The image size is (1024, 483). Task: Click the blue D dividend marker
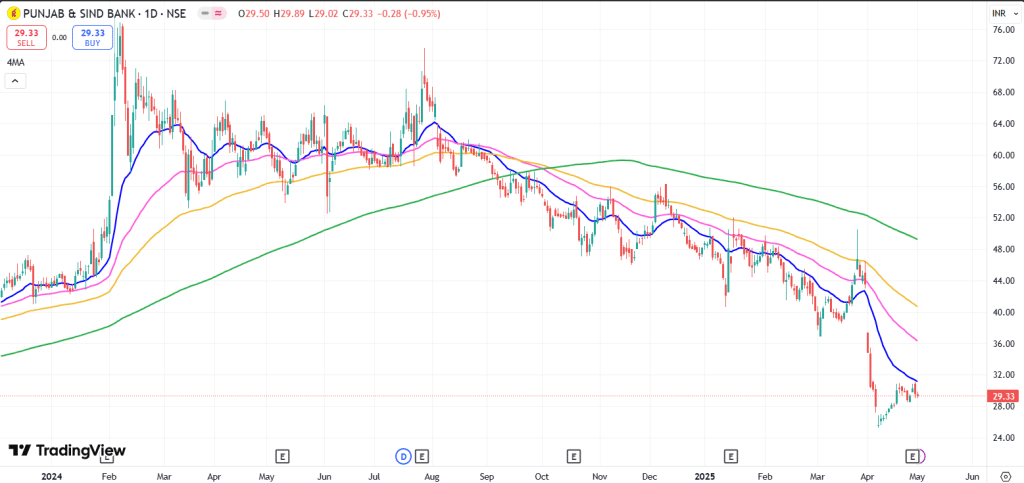pos(404,456)
